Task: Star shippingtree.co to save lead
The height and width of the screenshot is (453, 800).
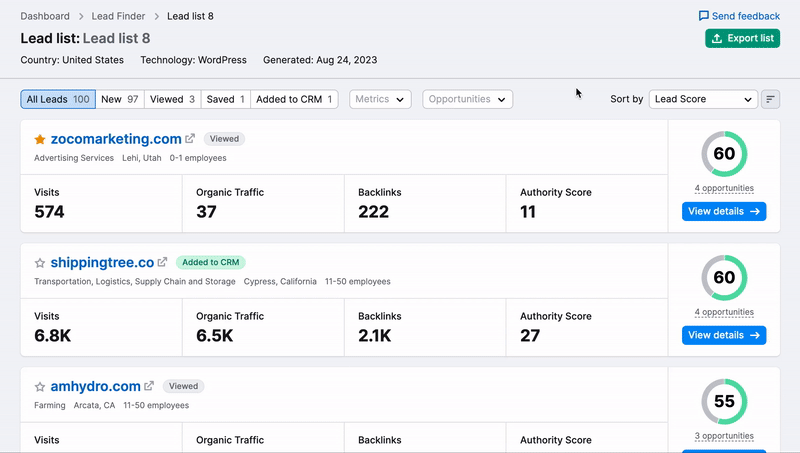Action: click(40, 263)
